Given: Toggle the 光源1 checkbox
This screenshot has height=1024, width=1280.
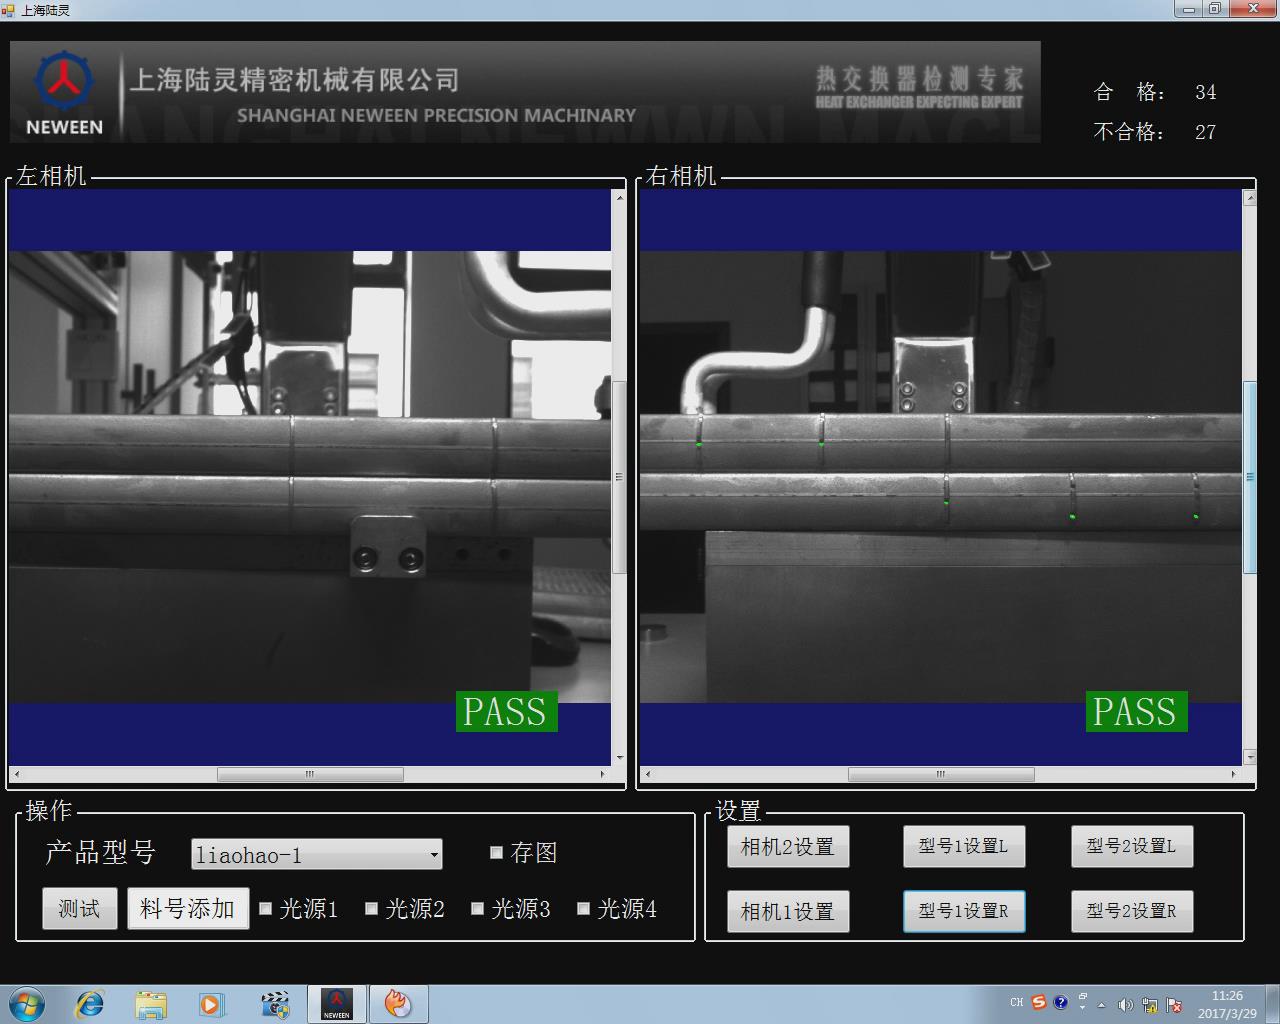Looking at the screenshot, I should pyautogui.click(x=266, y=908).
